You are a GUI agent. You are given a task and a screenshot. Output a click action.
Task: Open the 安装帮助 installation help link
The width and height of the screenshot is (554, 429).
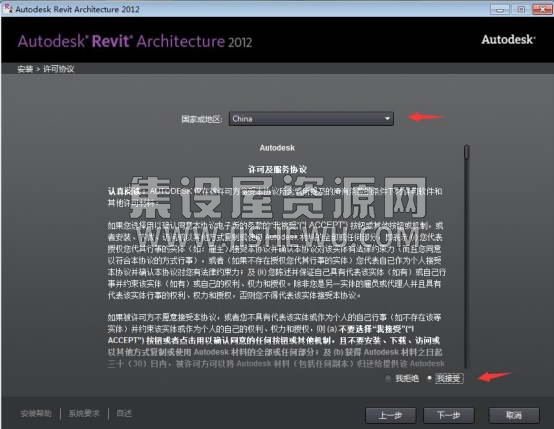pos(36,413)
